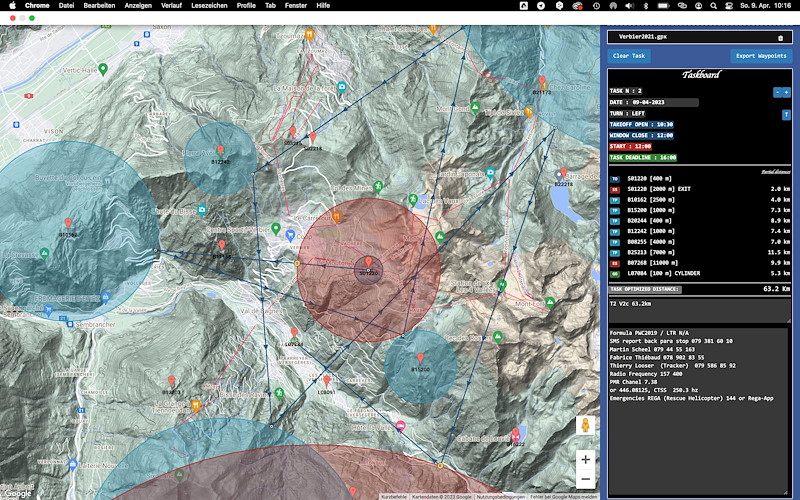Click the B21173 waypoint pin on the map
This screenshot has width=800, height=500.
pos(542,81)
